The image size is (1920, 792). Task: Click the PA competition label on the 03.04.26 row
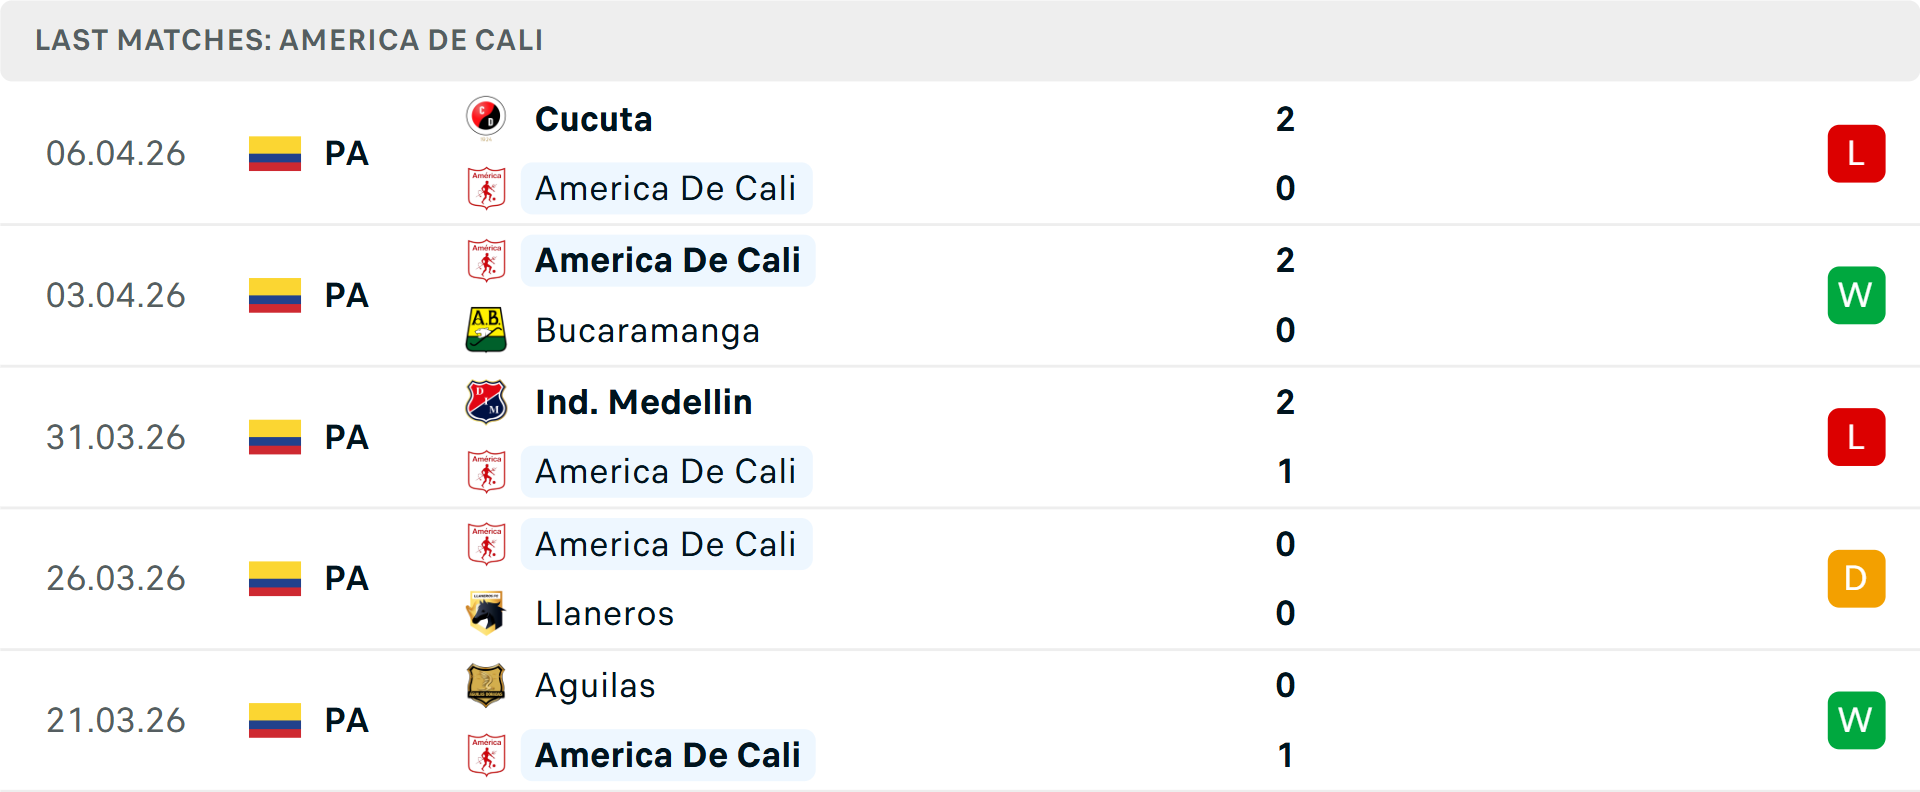click(x=345, y=295)
